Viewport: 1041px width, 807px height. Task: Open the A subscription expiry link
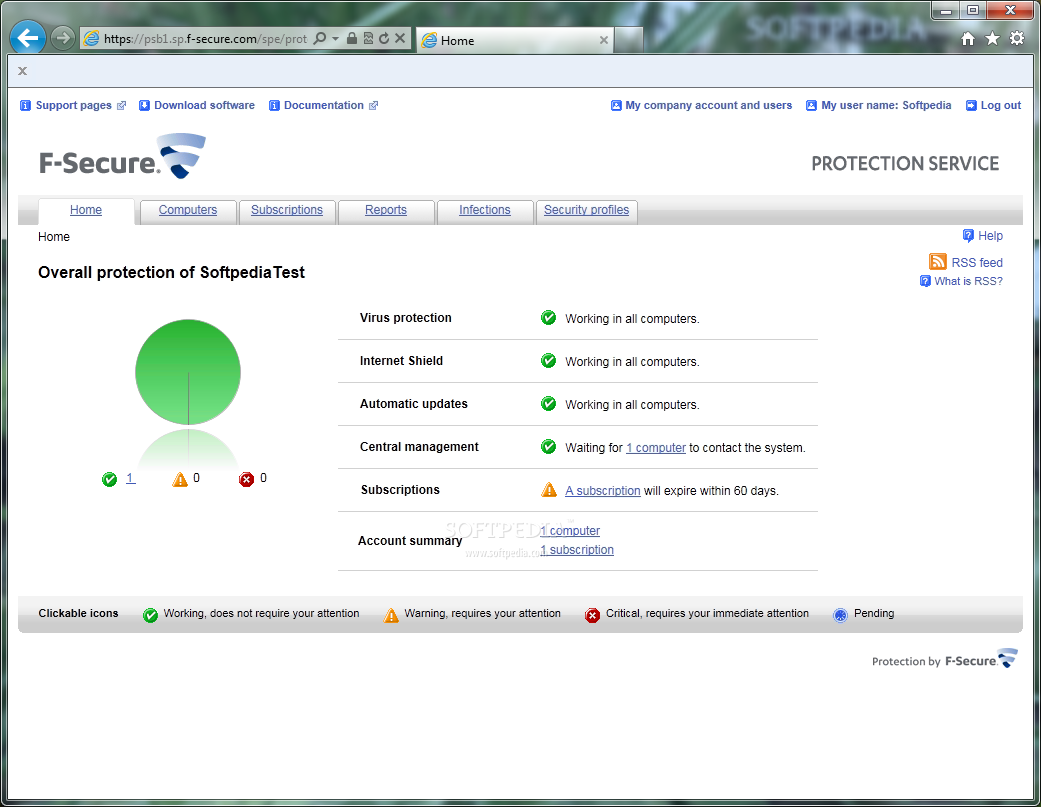click(x=603, y=491)
